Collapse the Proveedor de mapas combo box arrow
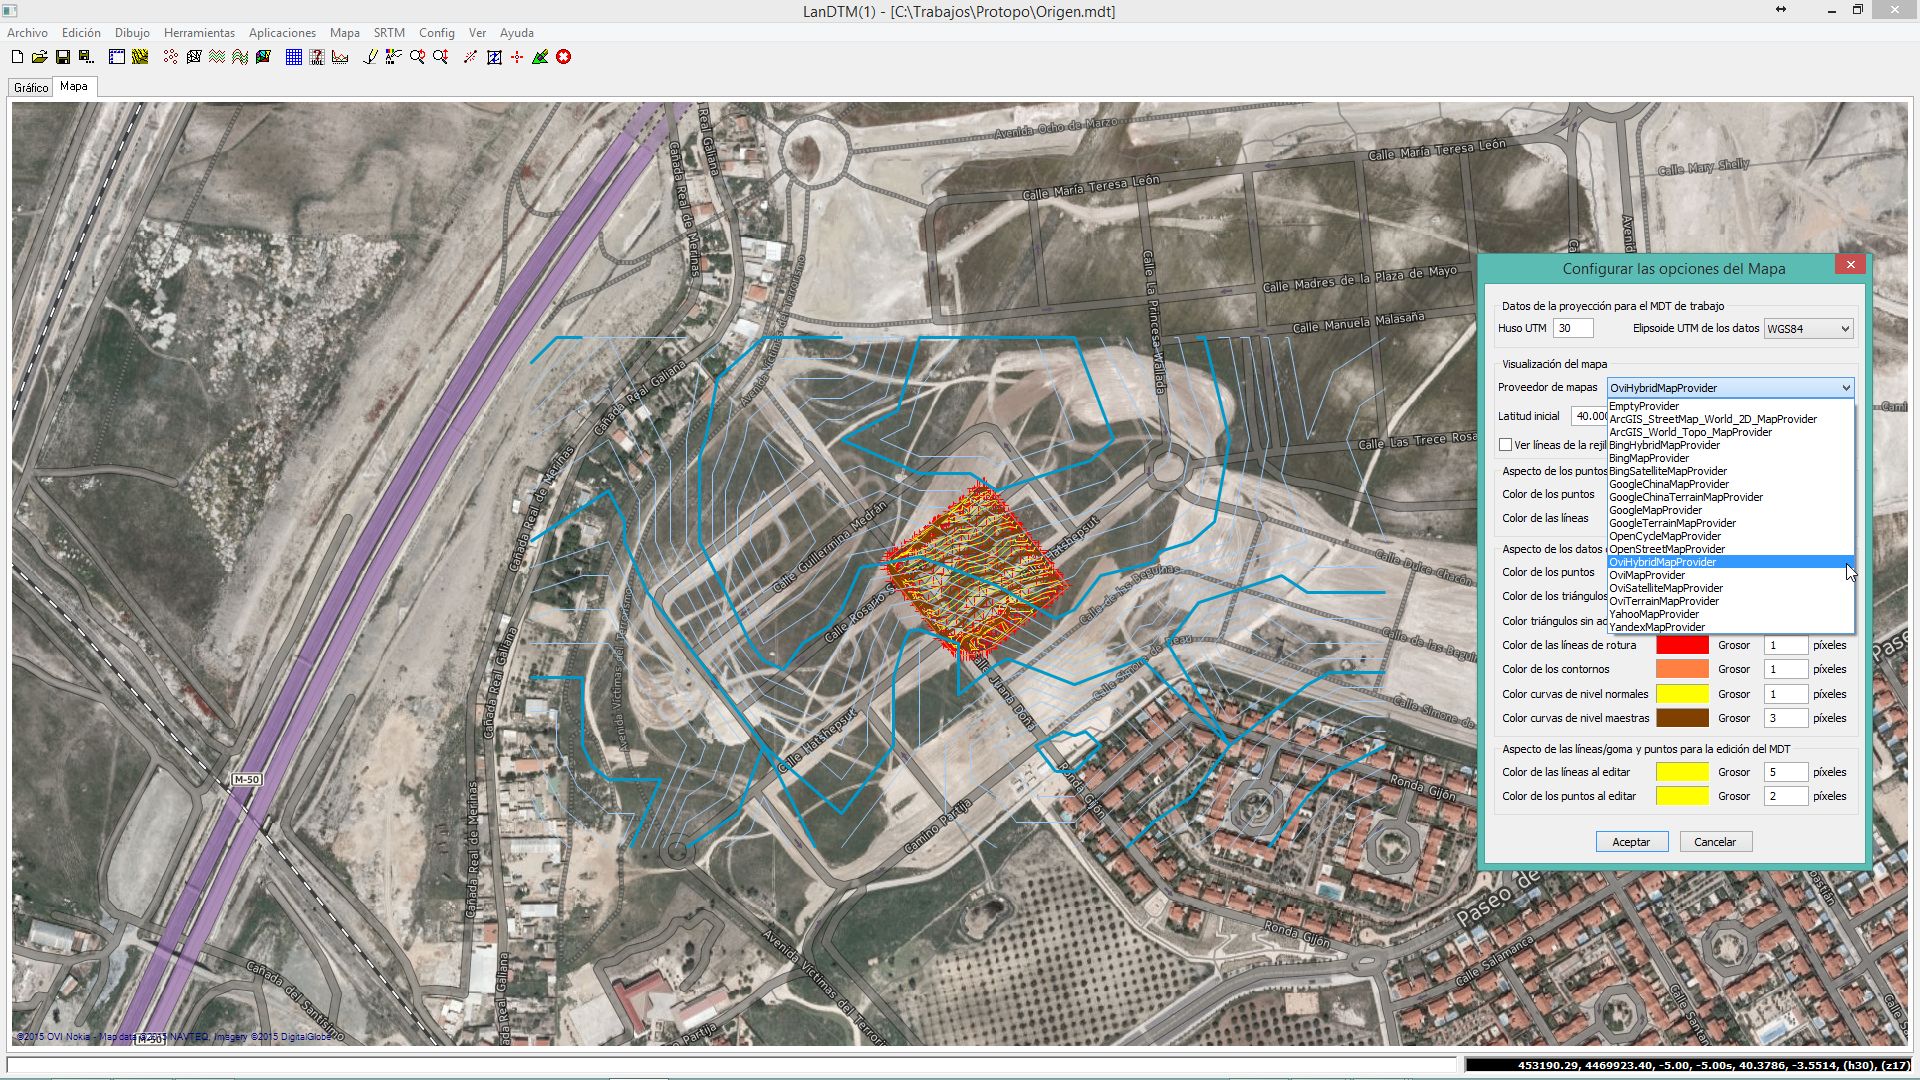 click(x=1845, y=388)
